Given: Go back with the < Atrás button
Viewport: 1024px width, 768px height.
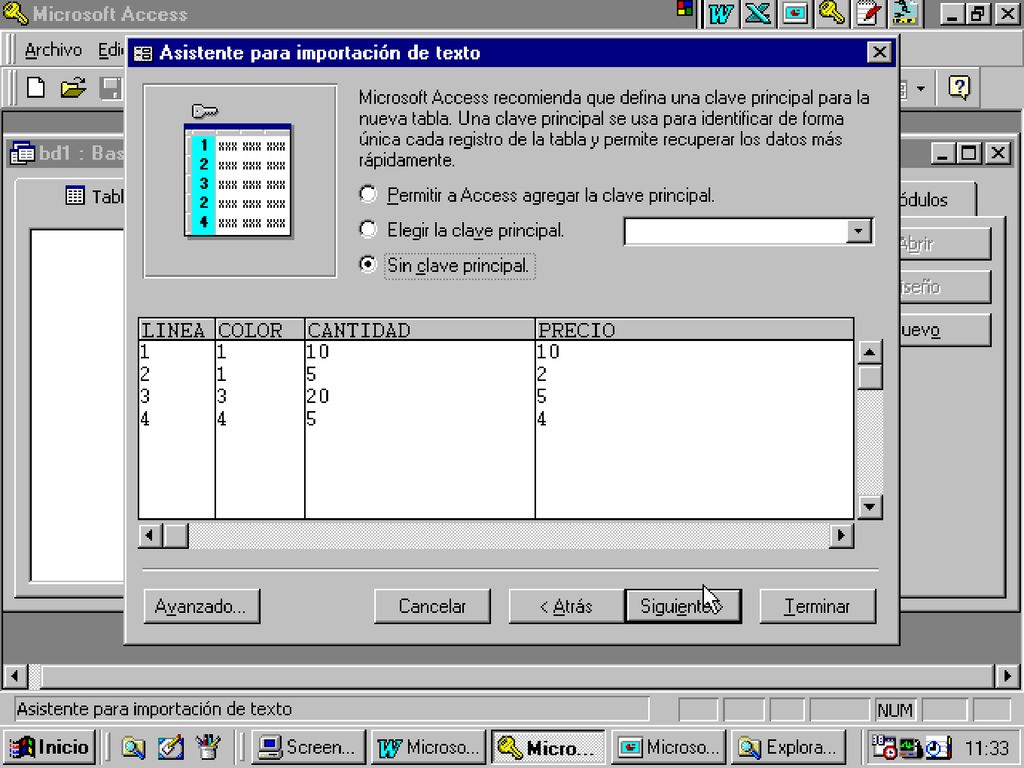Looking at the screenshot, I should (x=566, y=606).
